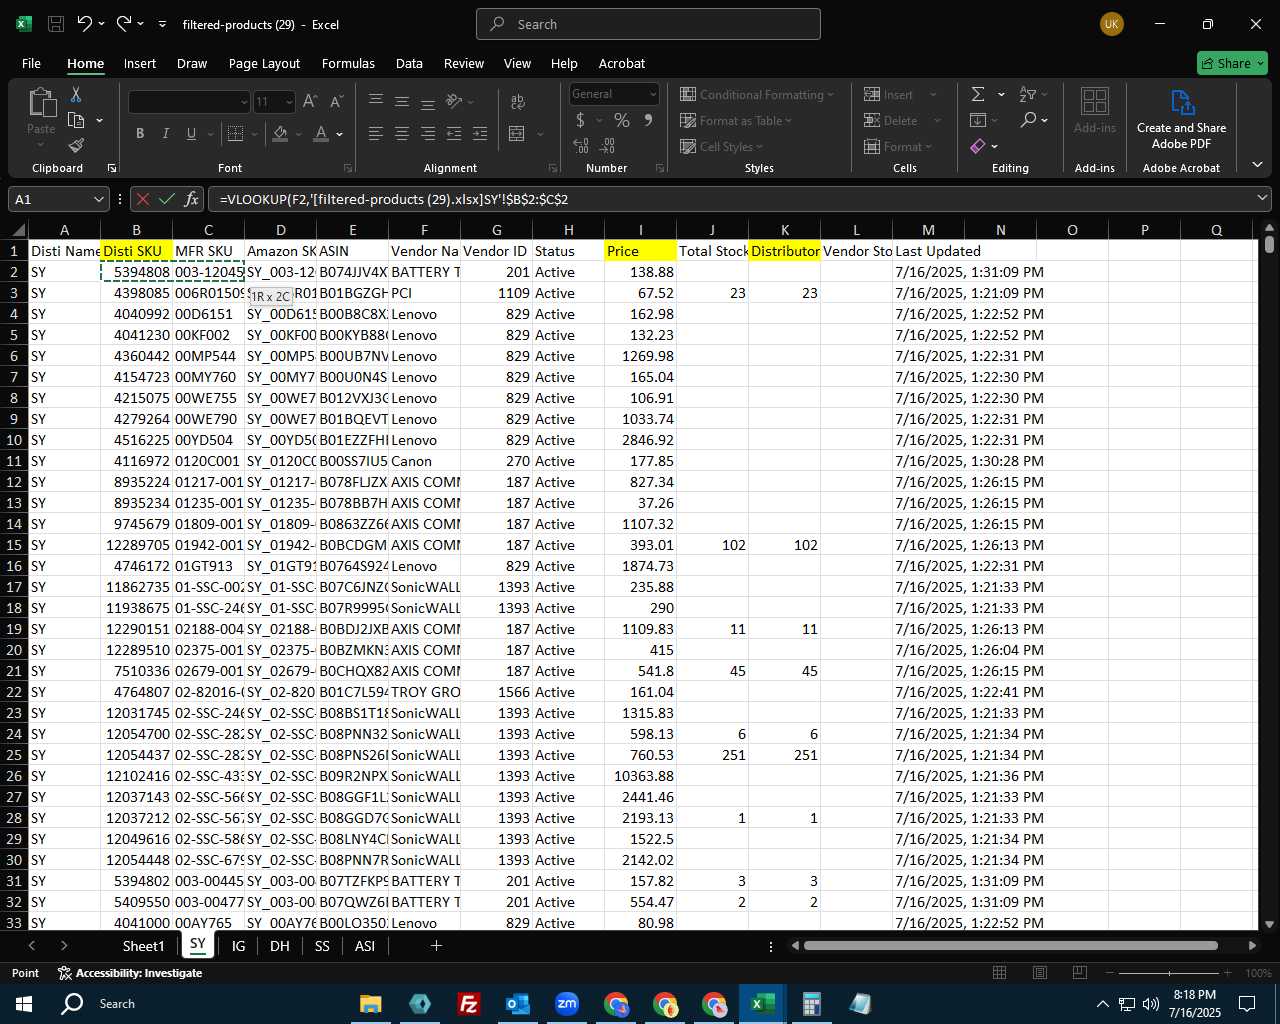Redo the last action

pyautogui.click(x=124, y=24)
